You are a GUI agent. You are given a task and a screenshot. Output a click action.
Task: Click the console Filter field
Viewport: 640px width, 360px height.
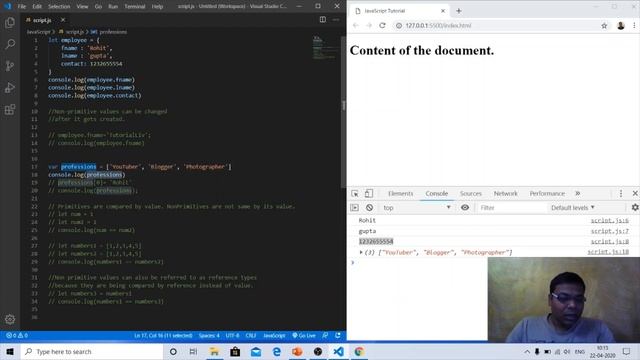[511, 207]
